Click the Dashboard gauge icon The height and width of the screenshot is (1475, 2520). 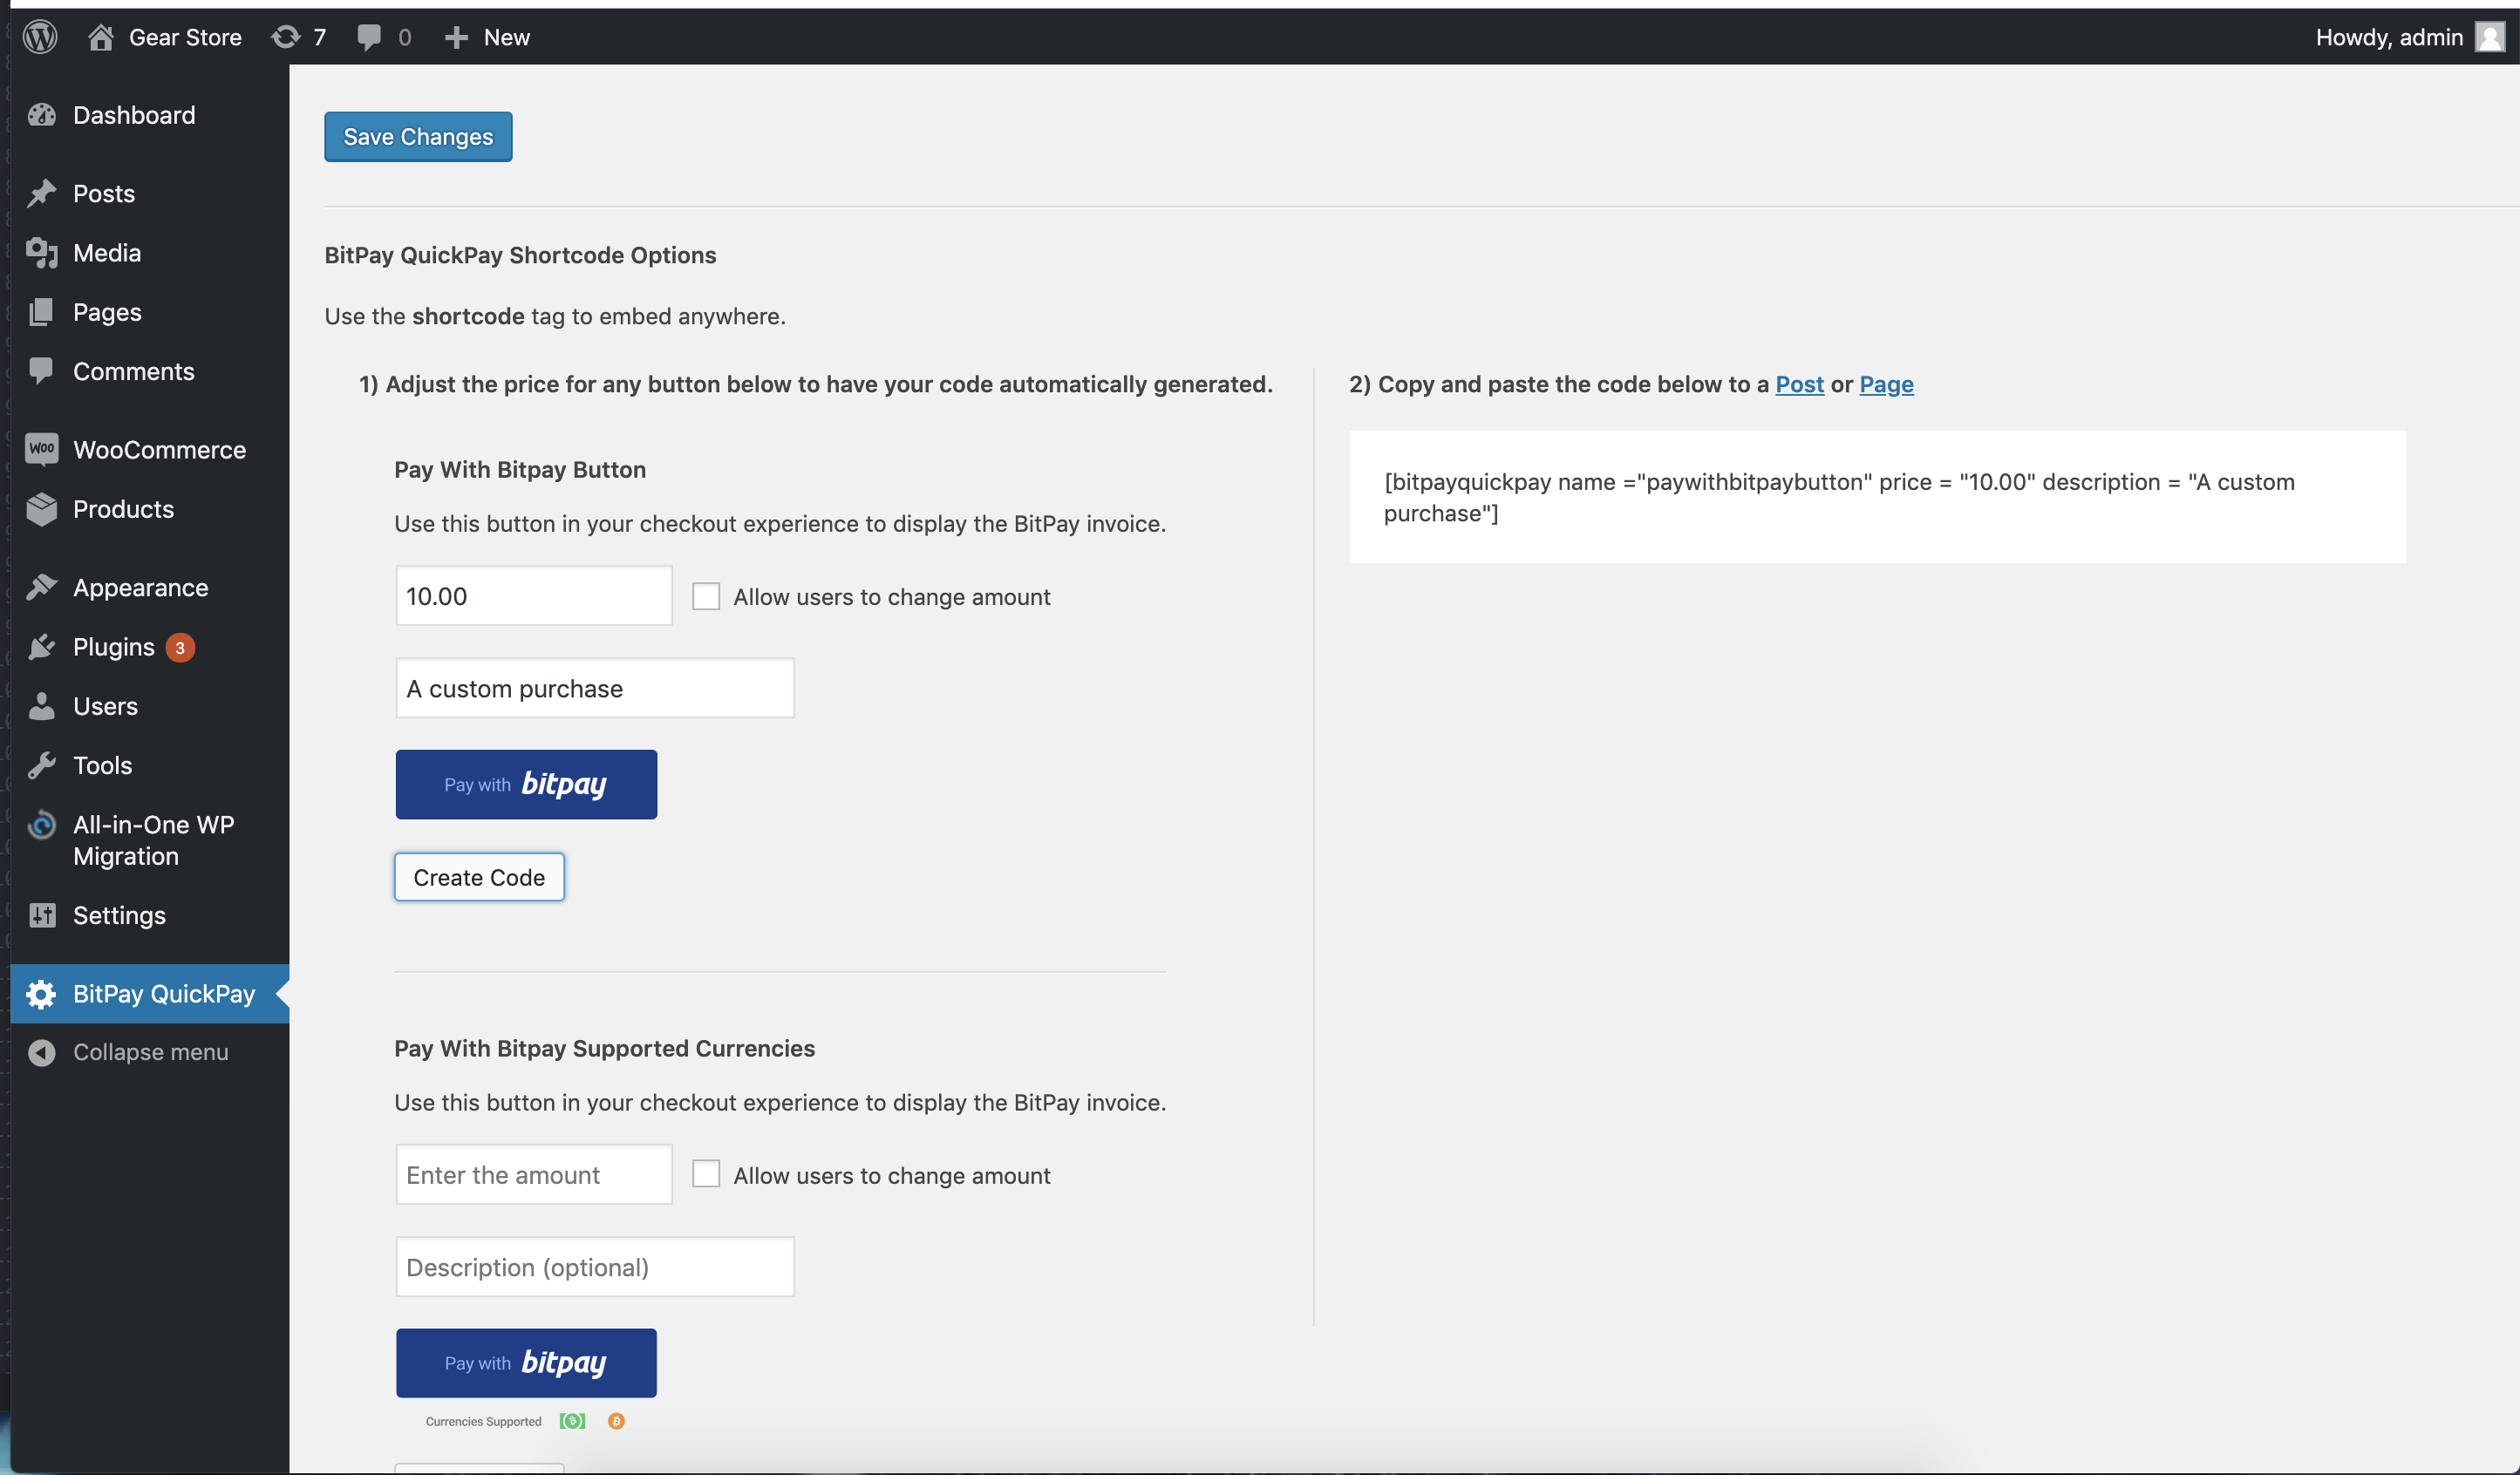click(42, 115)
